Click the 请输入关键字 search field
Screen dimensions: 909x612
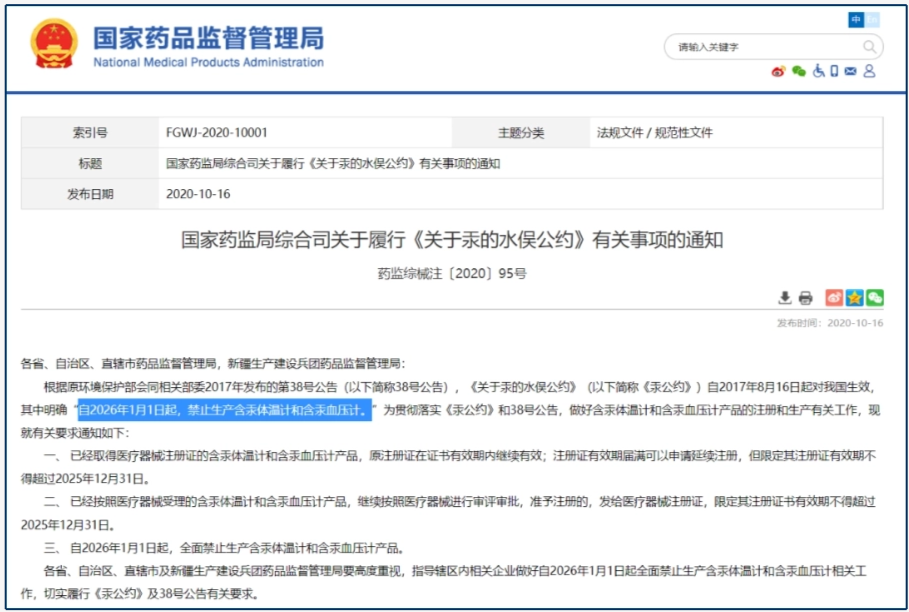point(760,47)
